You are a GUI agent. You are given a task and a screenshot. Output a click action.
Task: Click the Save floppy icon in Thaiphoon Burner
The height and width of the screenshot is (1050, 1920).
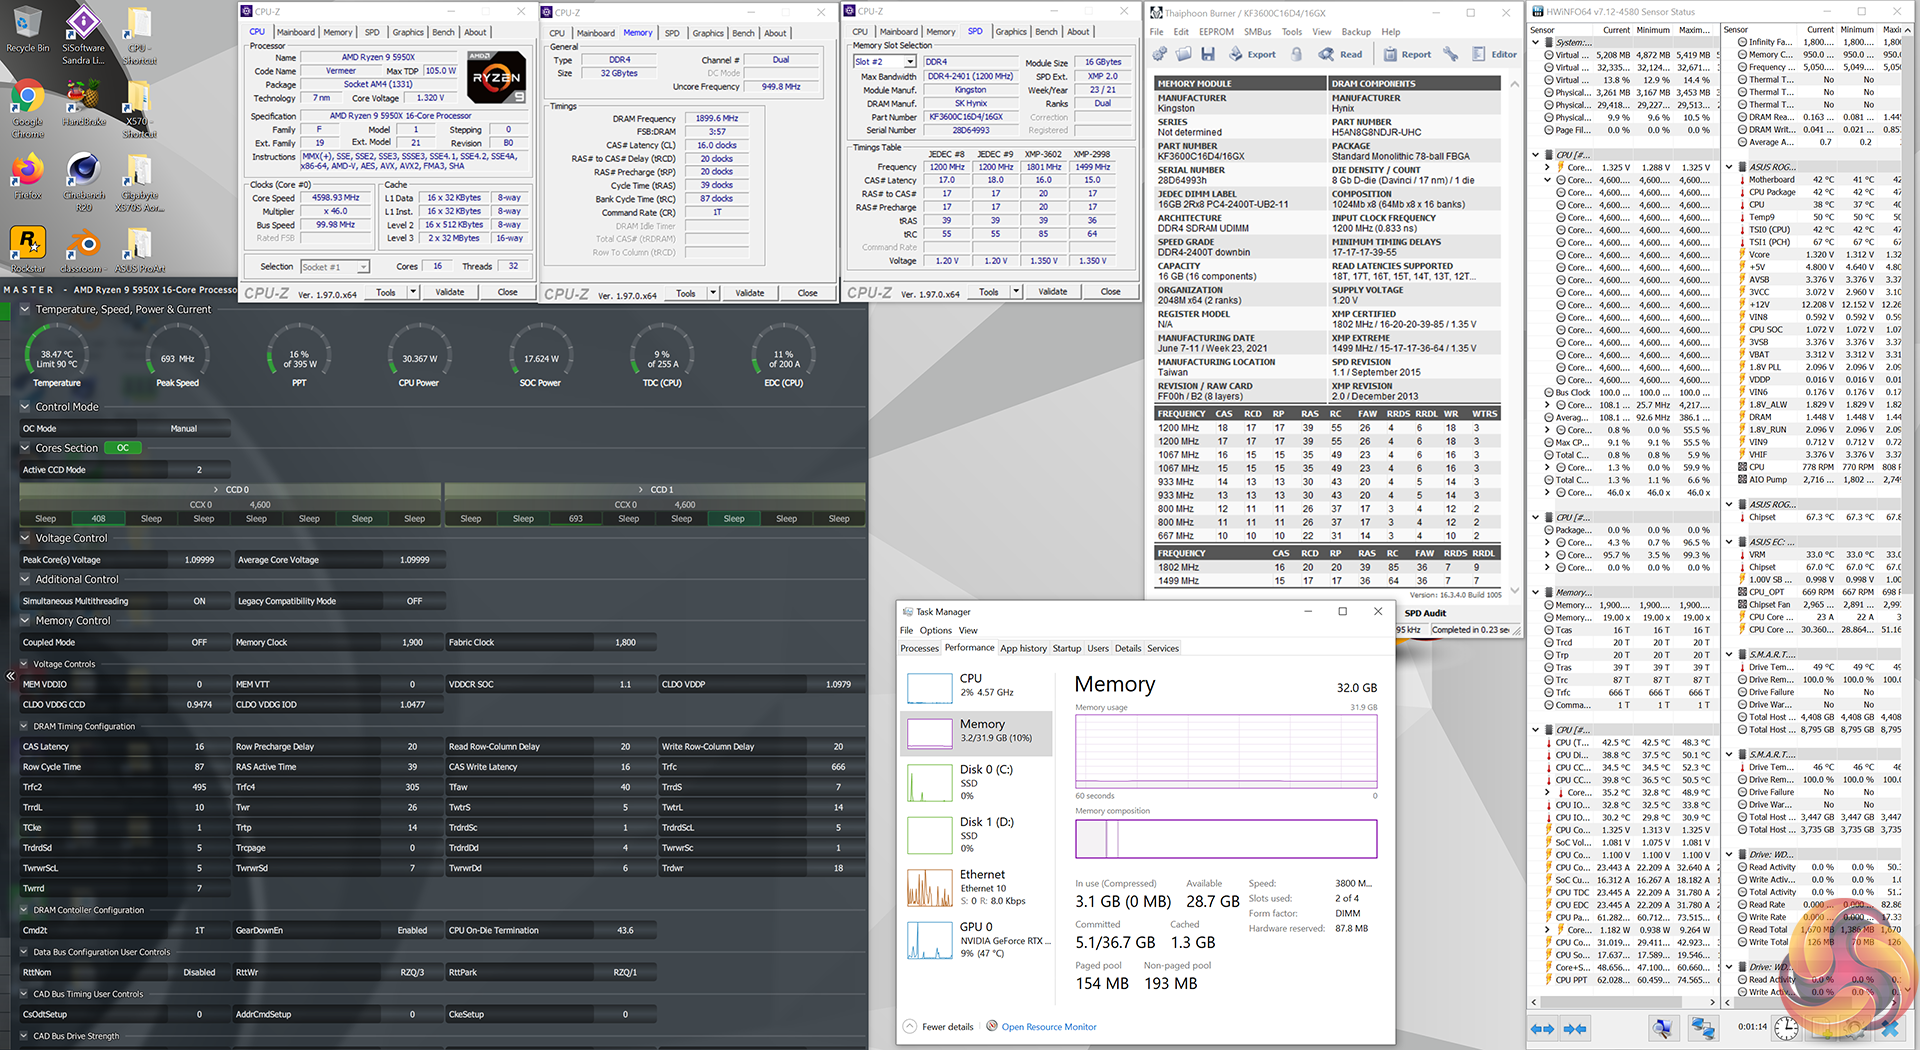(x=1208, y=54)
